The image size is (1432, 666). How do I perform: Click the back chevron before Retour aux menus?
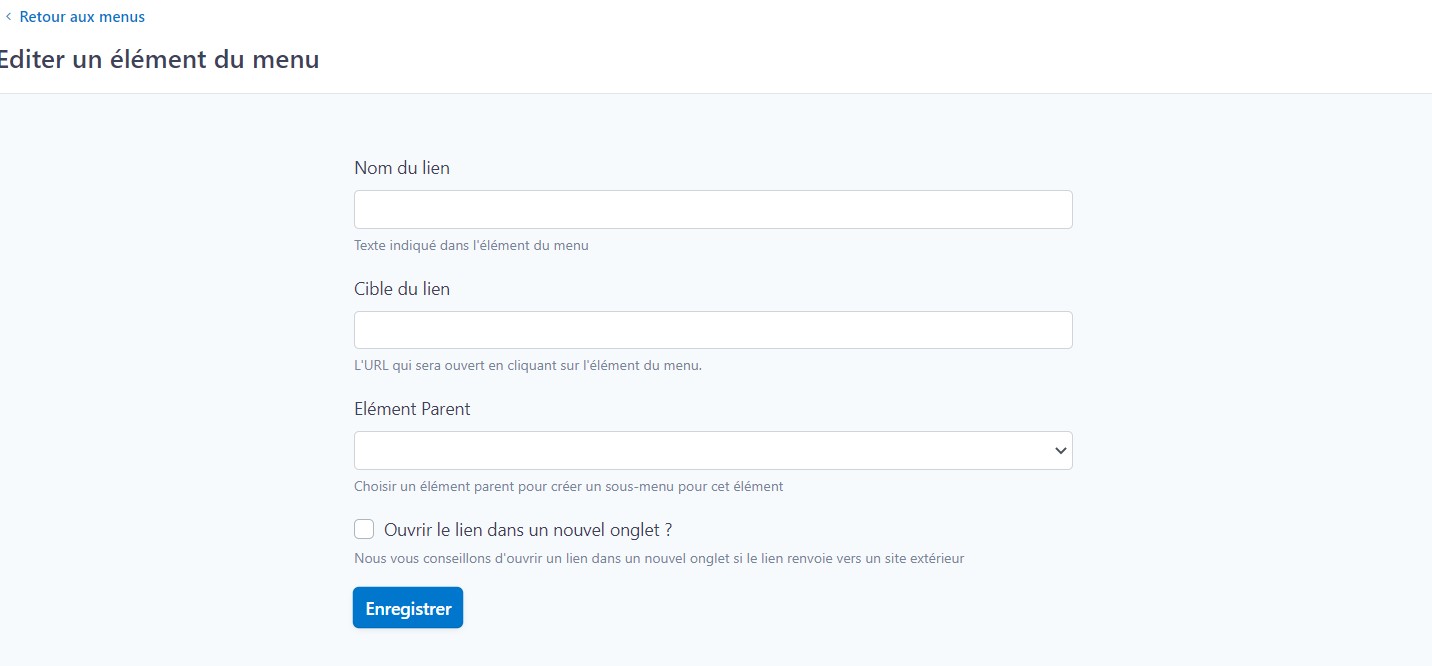coord(9,17)
